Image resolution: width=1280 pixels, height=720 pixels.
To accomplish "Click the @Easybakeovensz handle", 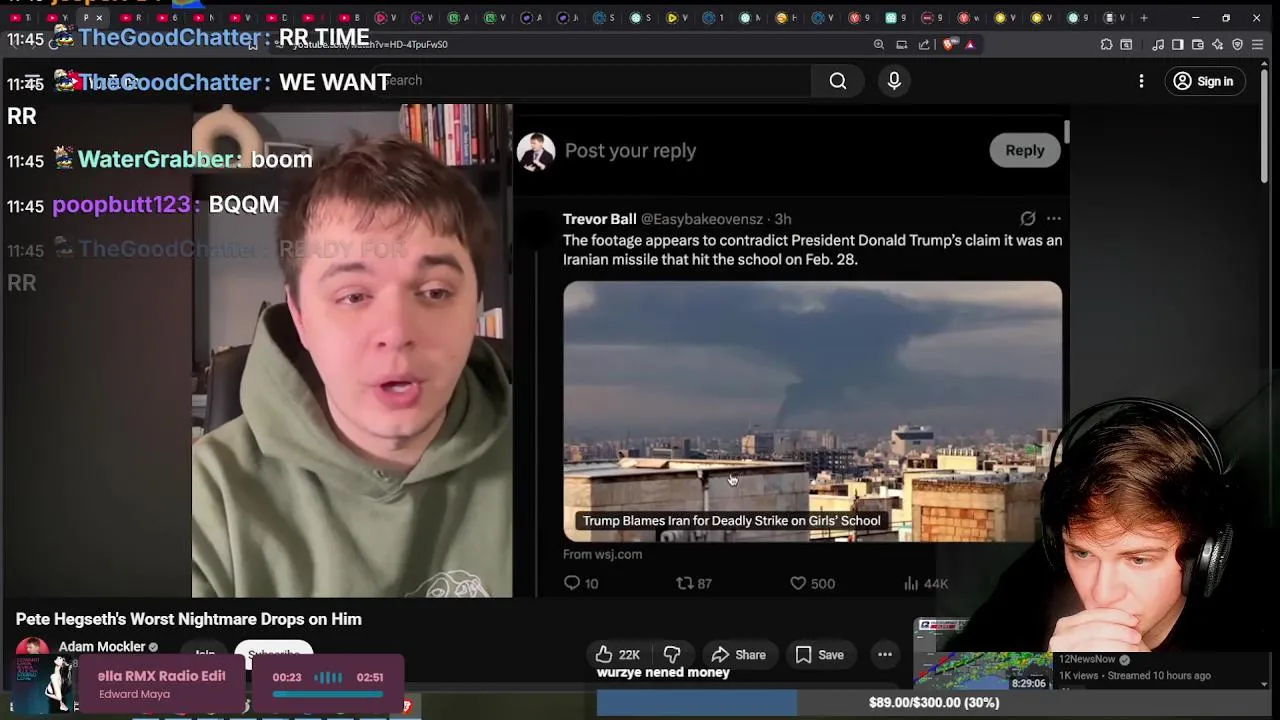I will 702,219.
